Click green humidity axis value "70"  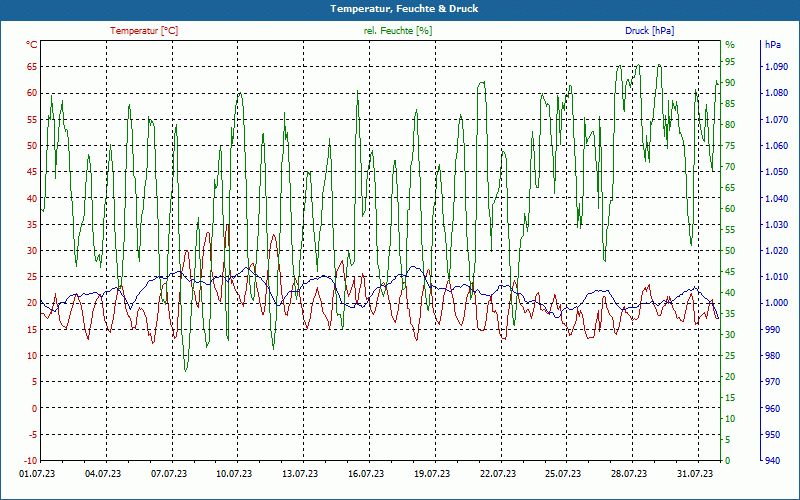pyautogui.click(x=731, y=167)
